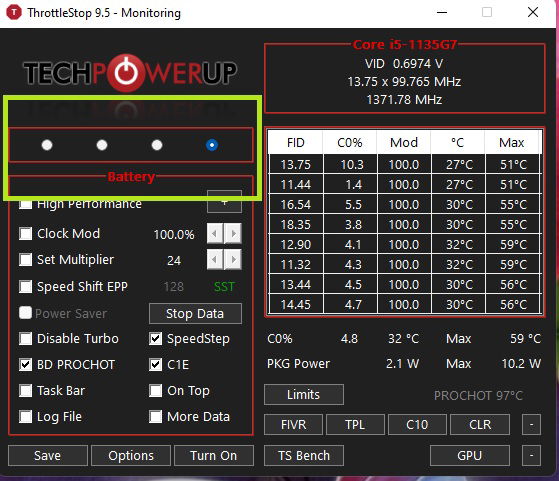The height and width of the screenshot is (481, 559).
Task: Toggle the SpeedStep checkbox
Action: click(x=155, y=338)
